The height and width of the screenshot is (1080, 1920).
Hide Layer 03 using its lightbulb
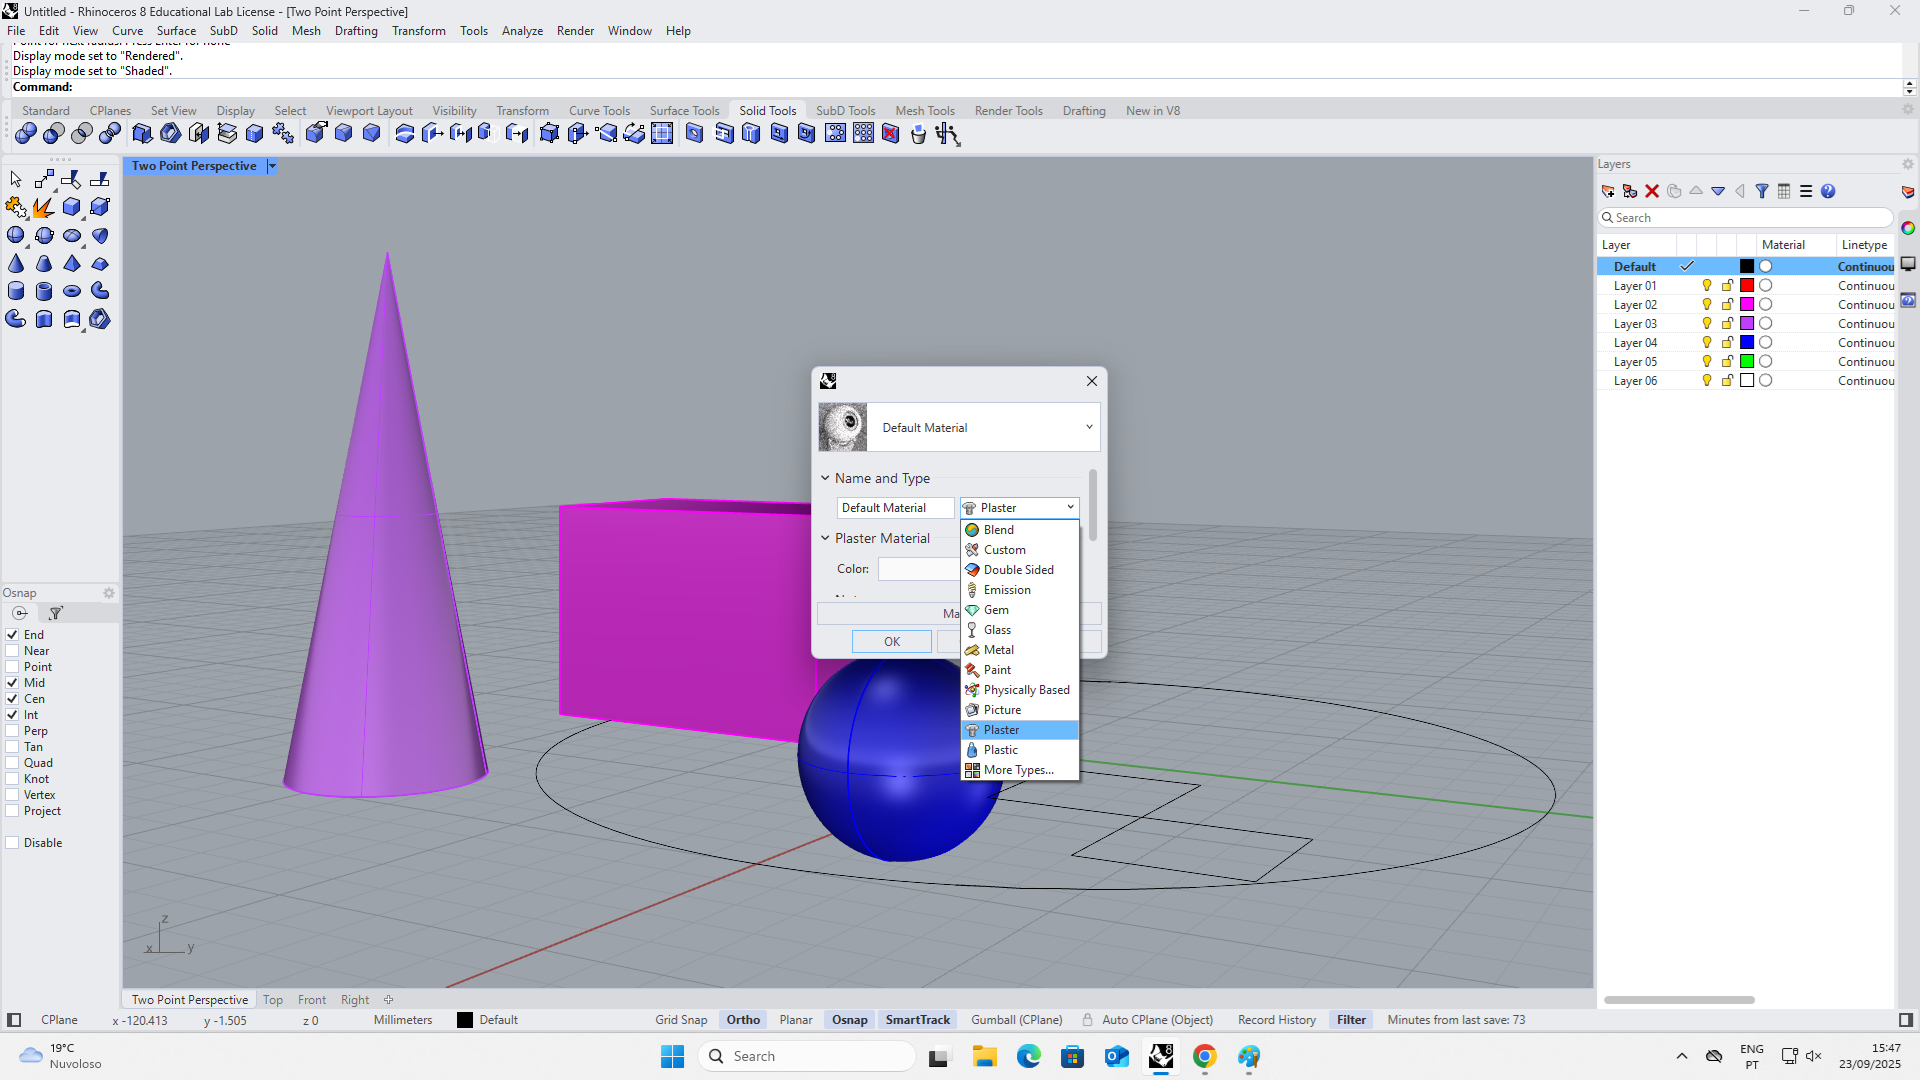(1707, 323)
